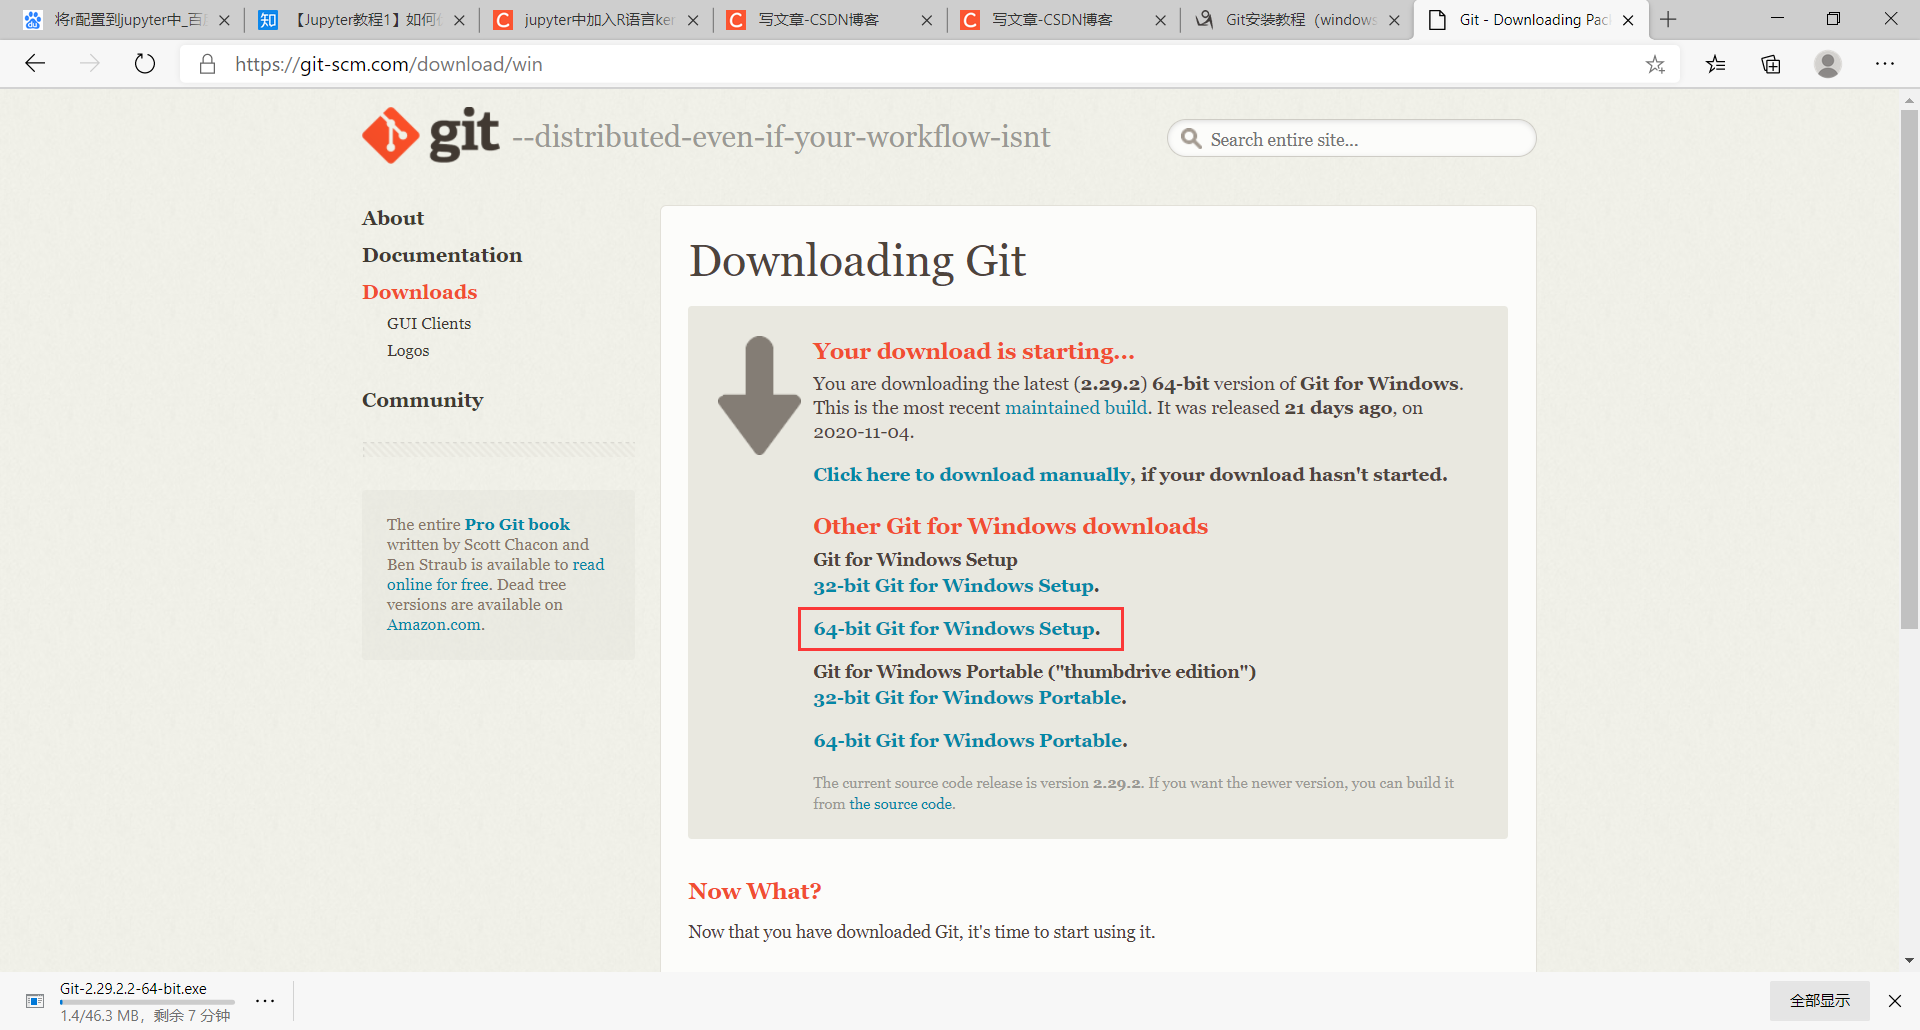Open the Amazon.com link

pos(435,624)
